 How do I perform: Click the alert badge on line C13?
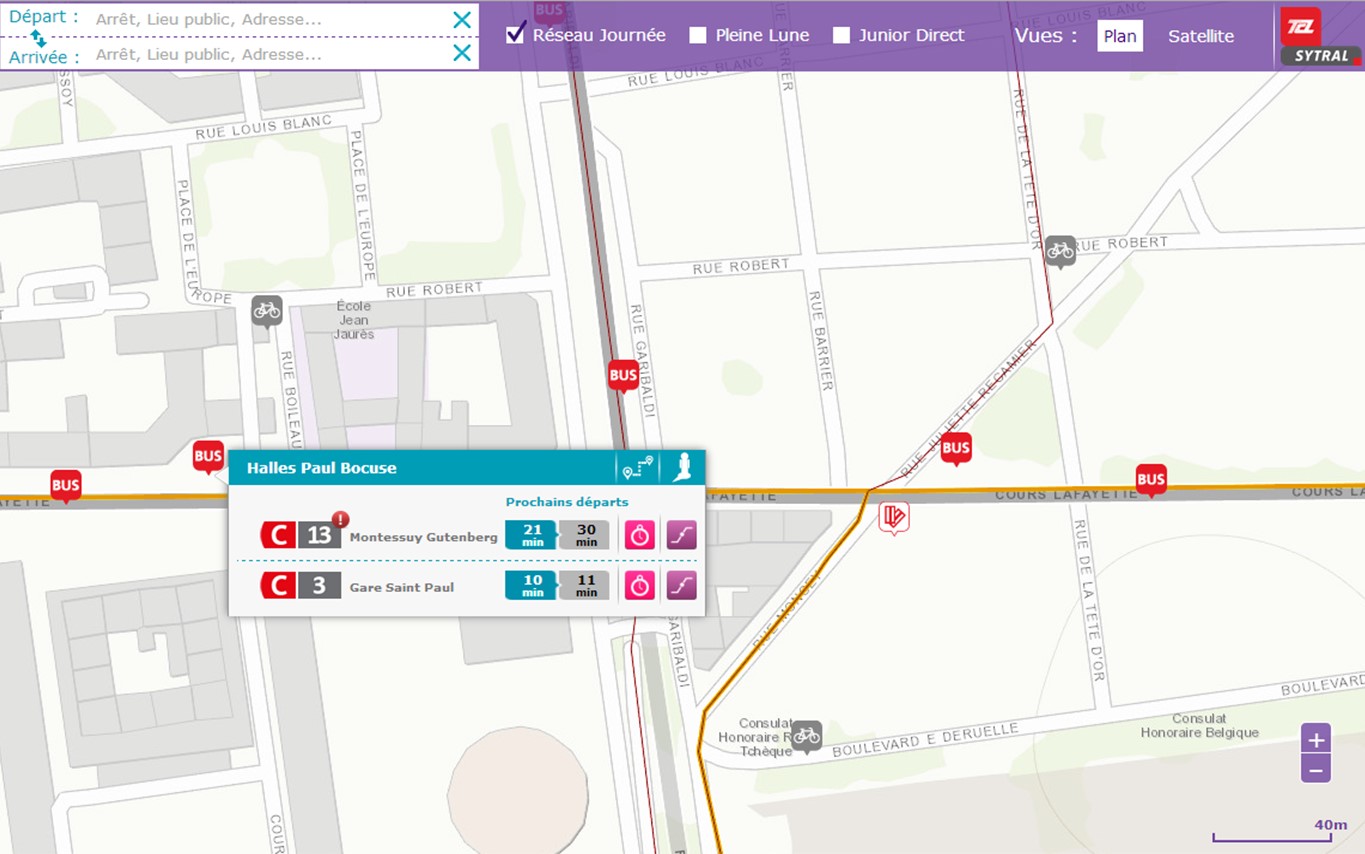coord(340,519)
